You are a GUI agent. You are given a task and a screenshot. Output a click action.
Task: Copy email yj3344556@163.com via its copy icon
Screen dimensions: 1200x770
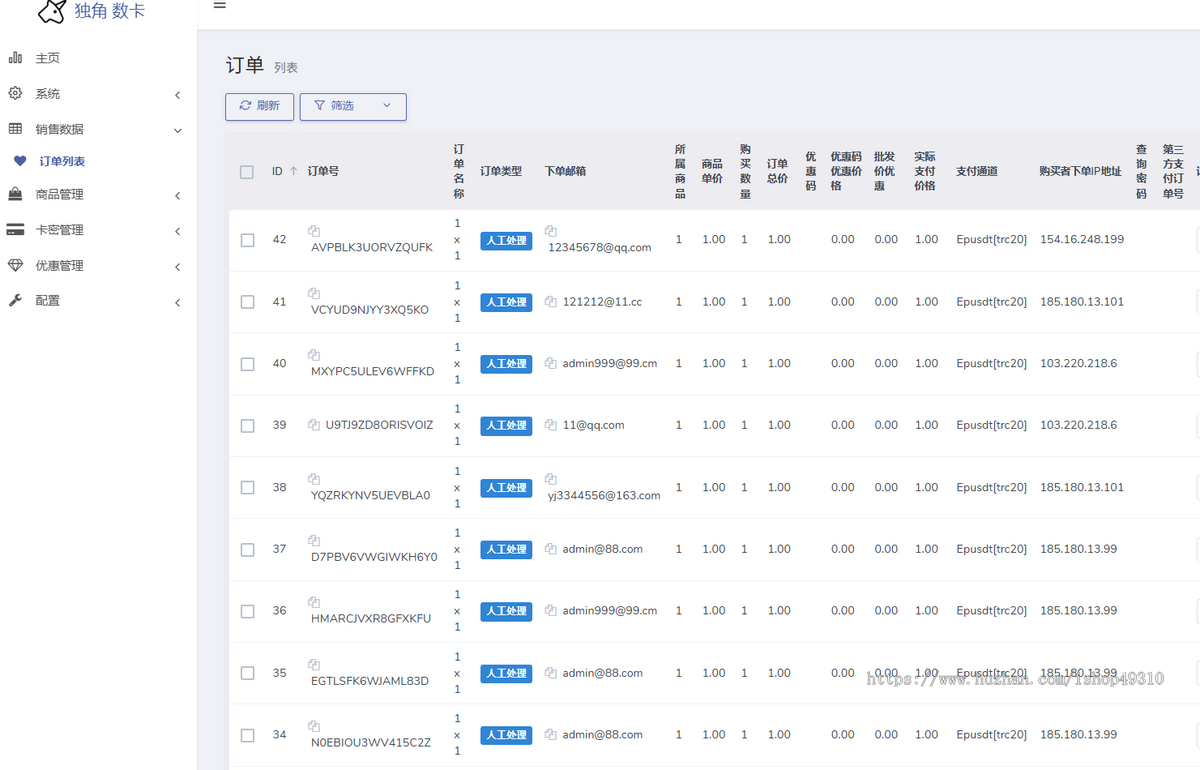click(551, 479)
